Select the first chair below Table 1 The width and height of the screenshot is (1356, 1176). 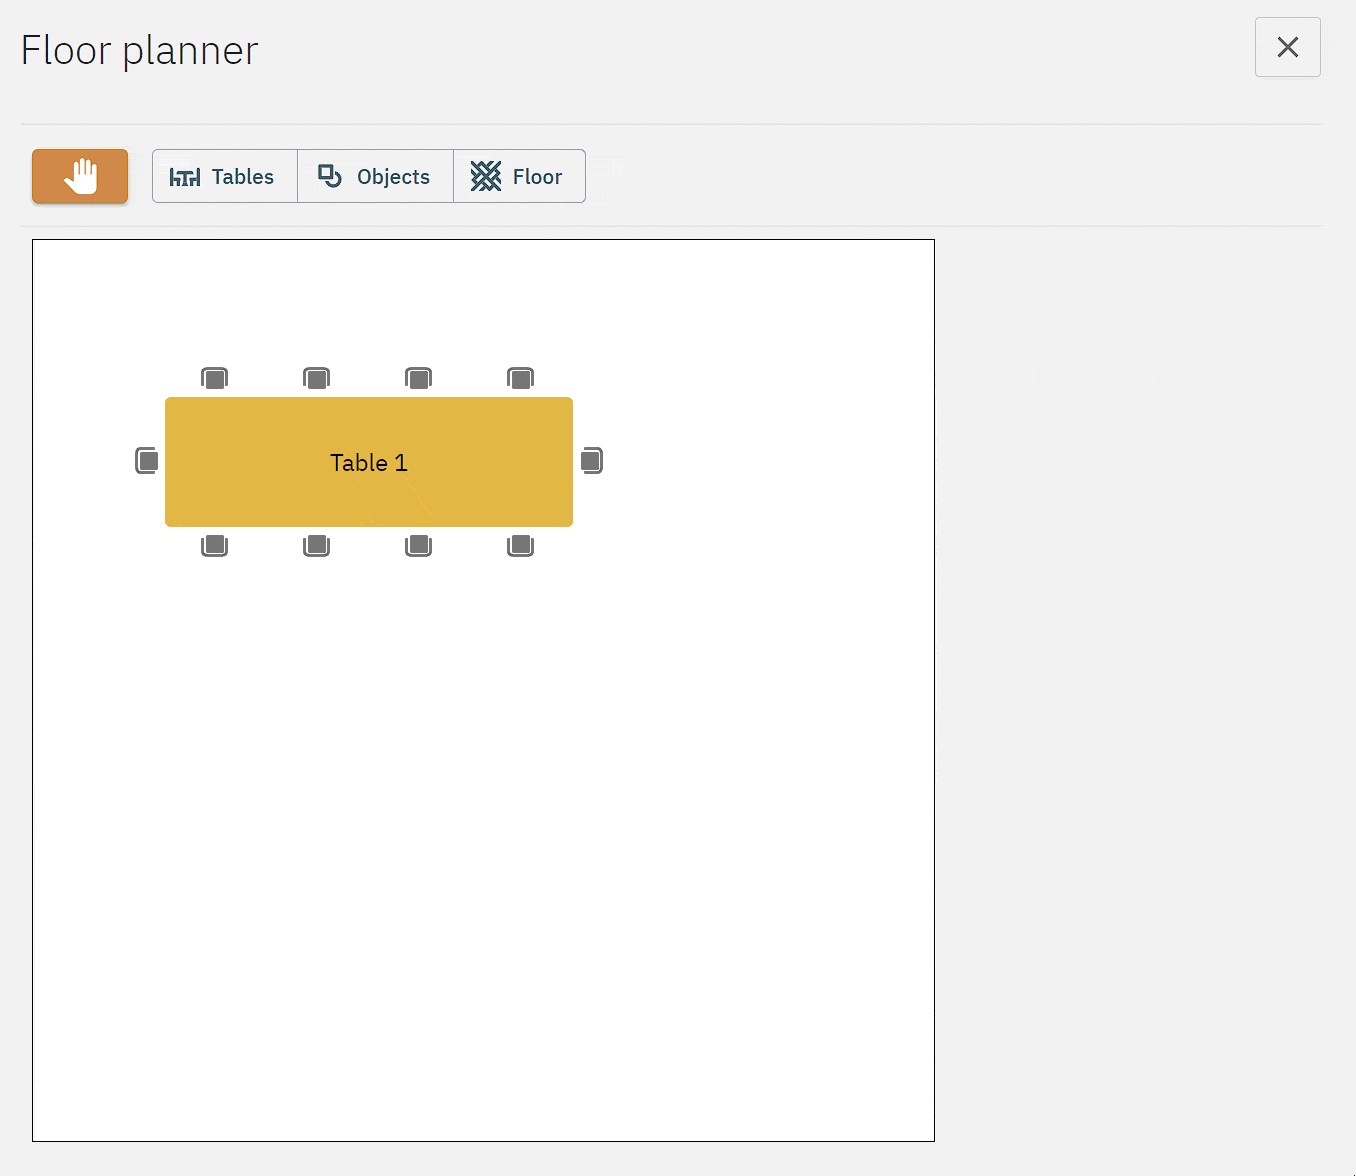[215, 545]
